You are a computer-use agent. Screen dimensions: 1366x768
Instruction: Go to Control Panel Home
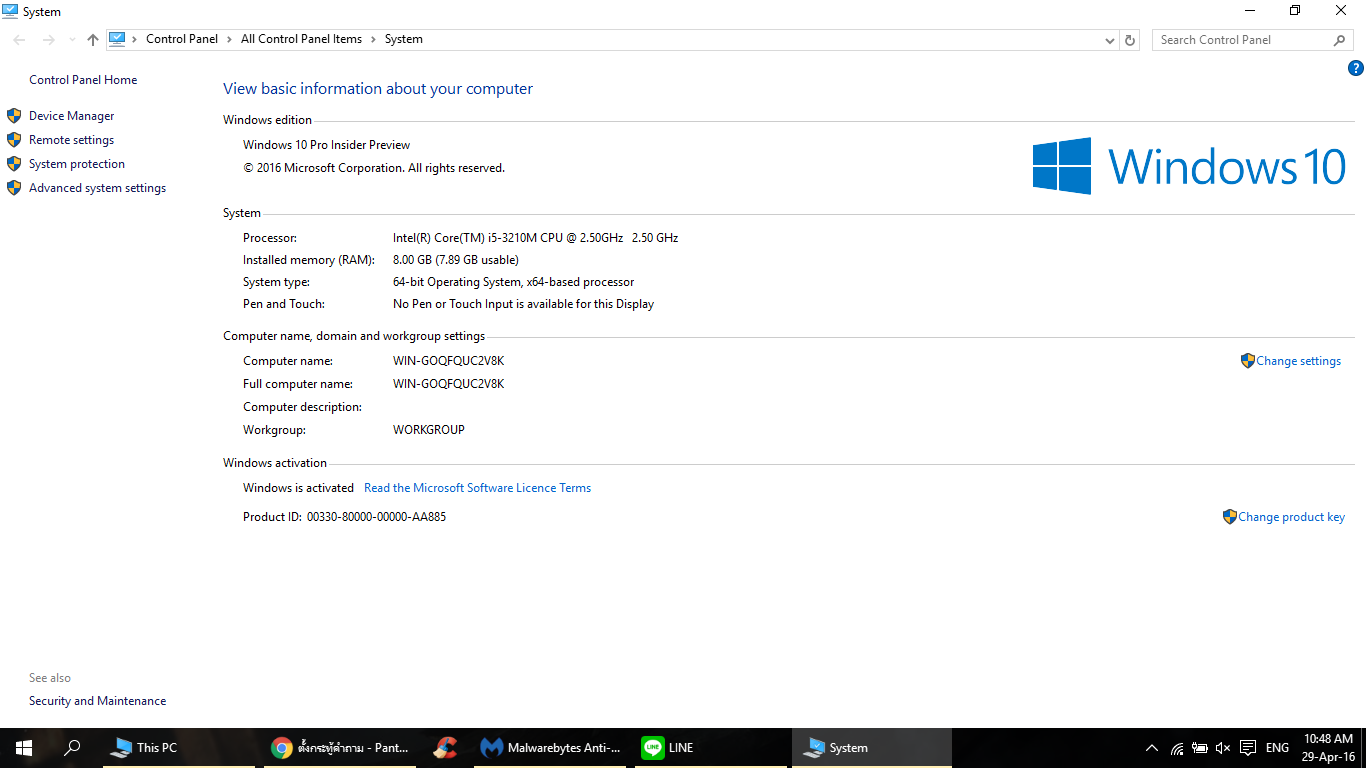pos(83,80)
